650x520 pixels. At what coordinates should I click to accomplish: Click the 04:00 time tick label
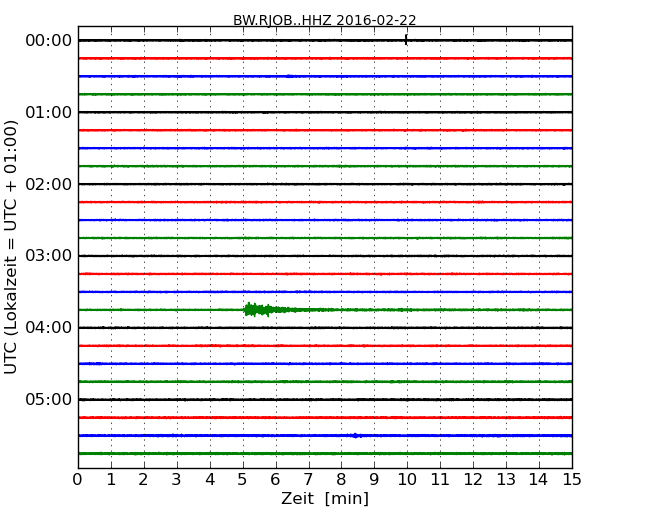[x=49, y=328]
